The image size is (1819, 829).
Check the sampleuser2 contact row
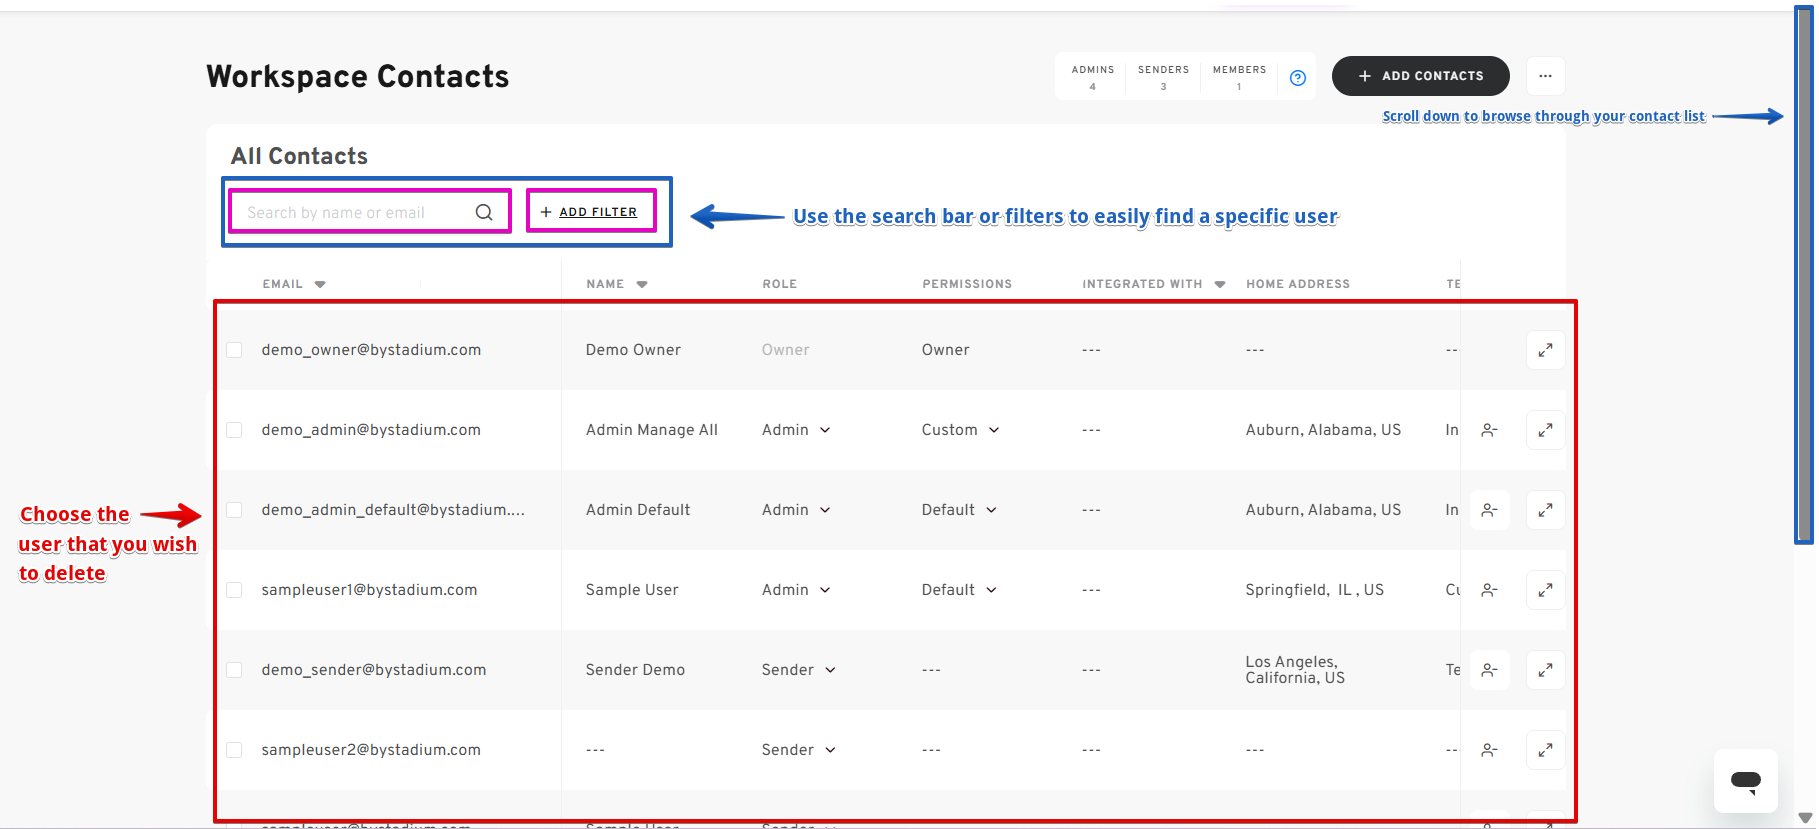pyautogui.click(x=234, y=750)
